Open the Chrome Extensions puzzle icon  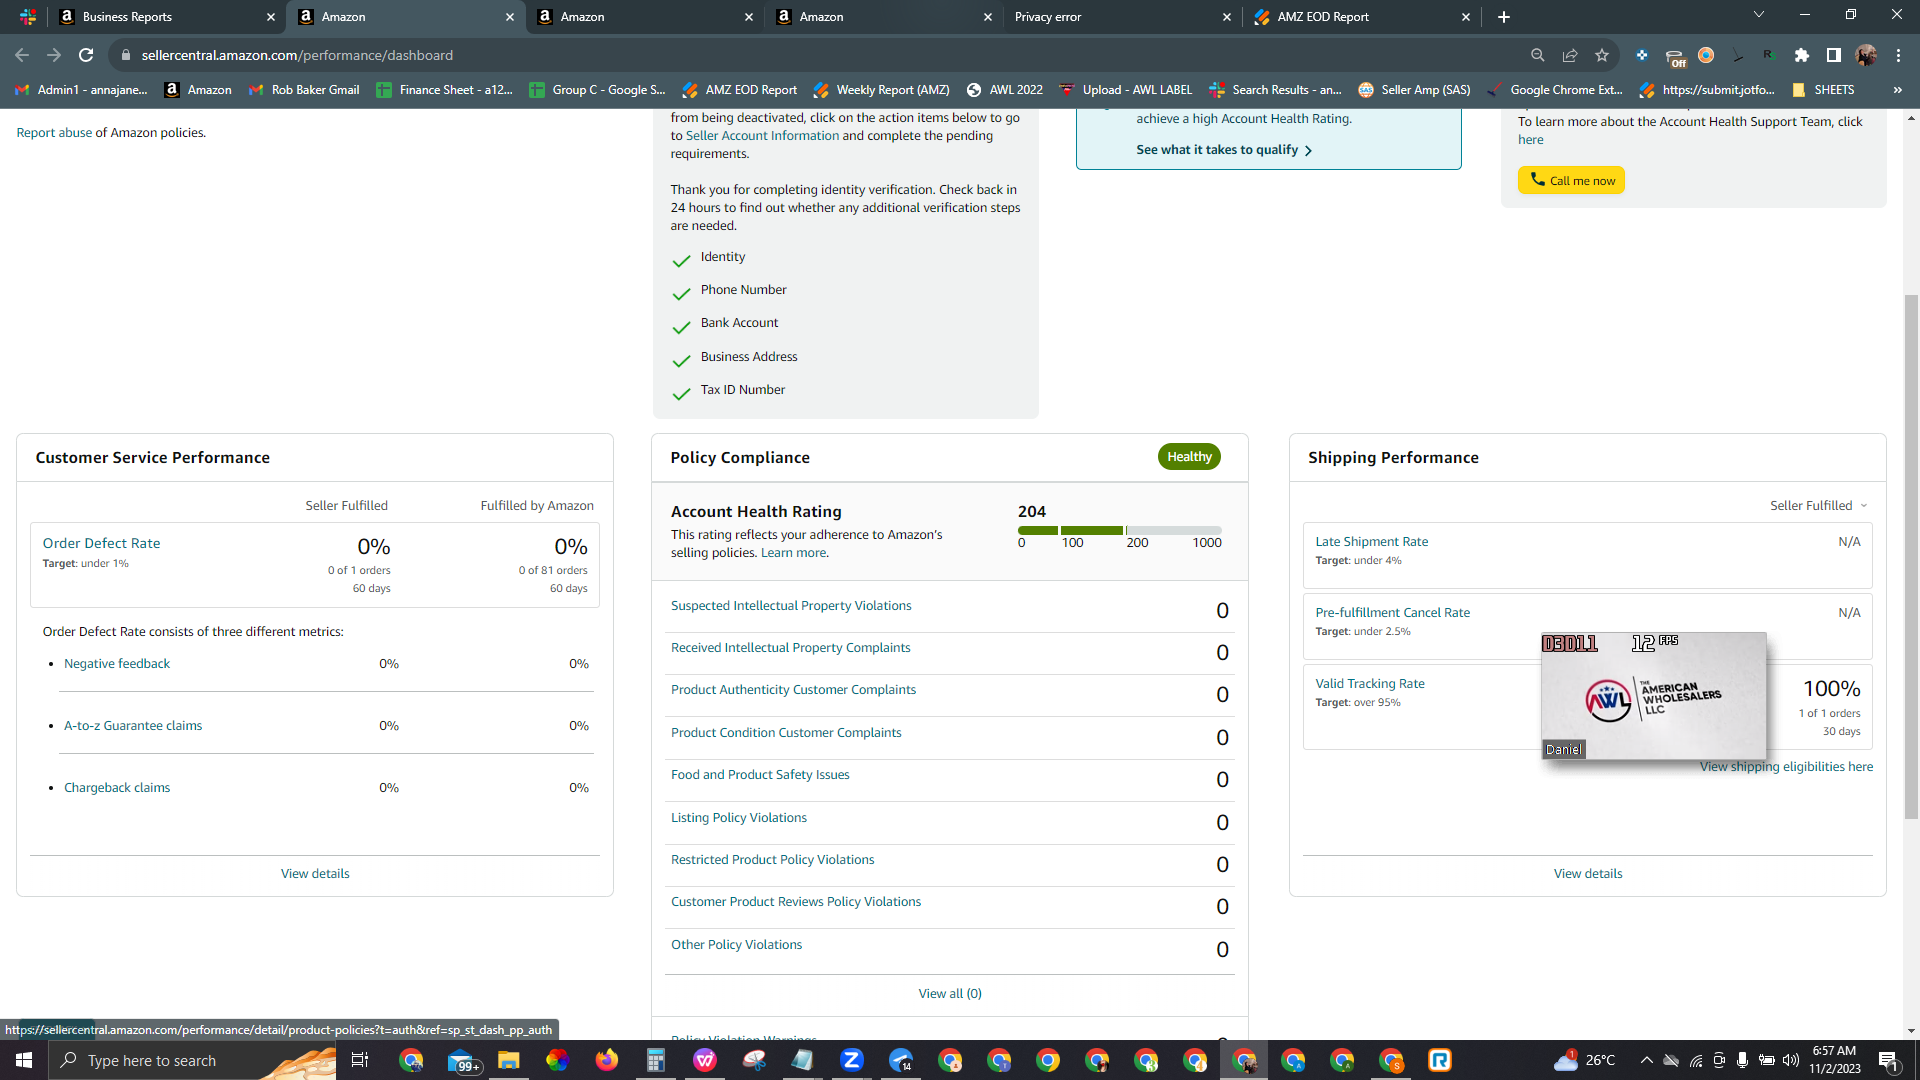(x=1802, y=55)
